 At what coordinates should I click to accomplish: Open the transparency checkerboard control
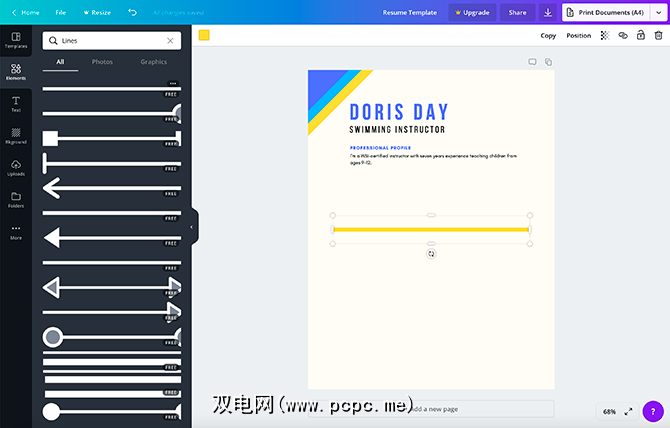[605, 35]
